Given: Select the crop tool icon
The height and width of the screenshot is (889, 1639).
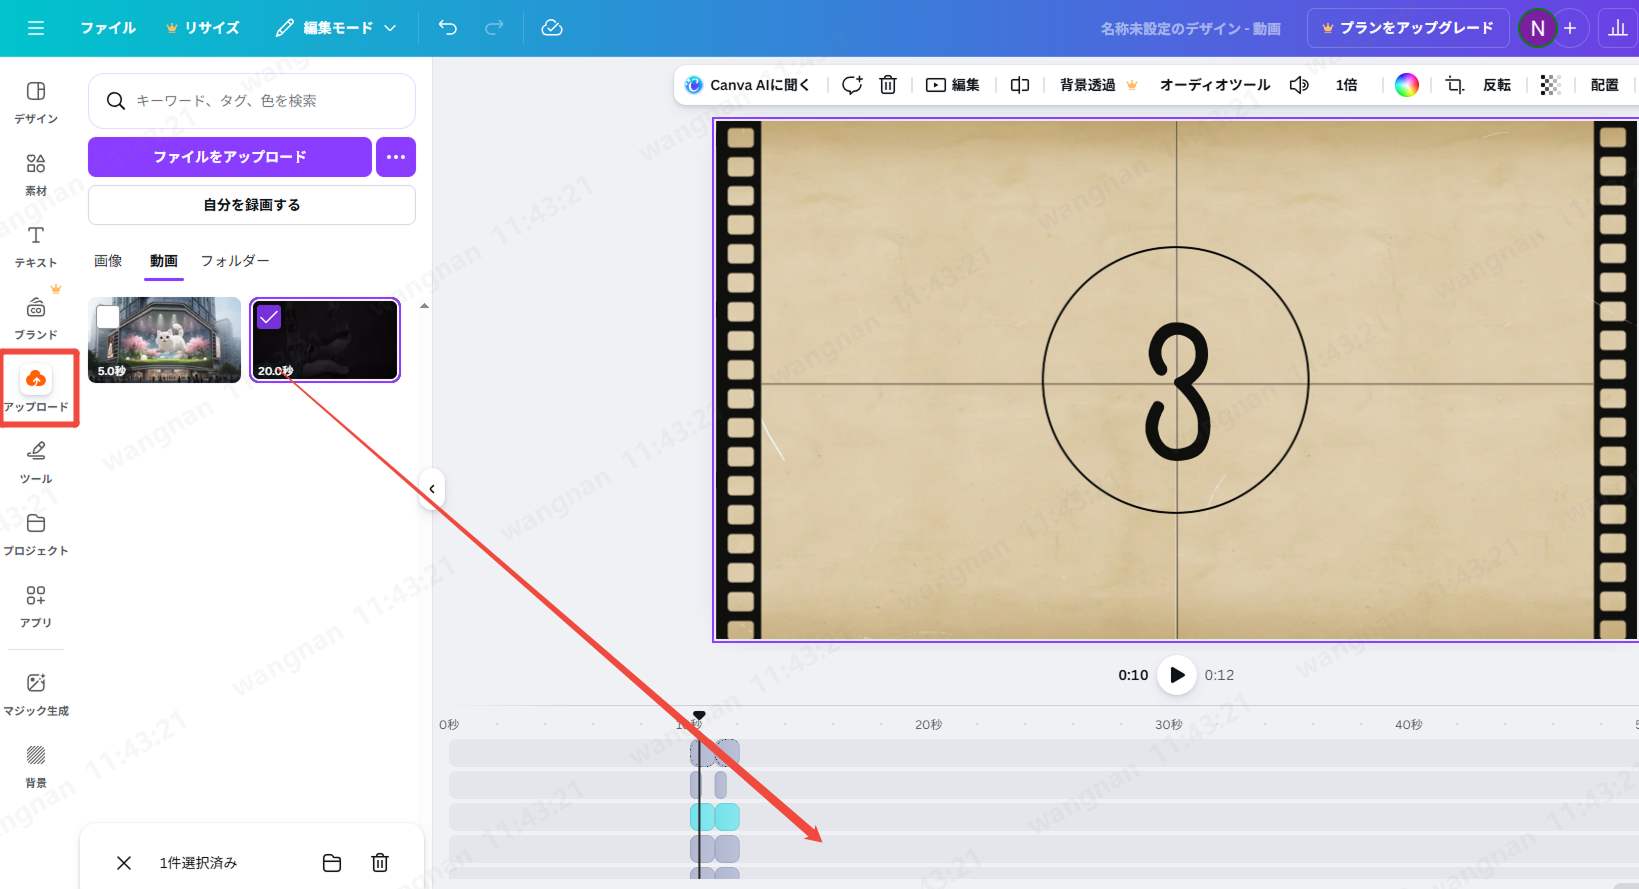Looking at the screenshot, I should click(1455, 85).
